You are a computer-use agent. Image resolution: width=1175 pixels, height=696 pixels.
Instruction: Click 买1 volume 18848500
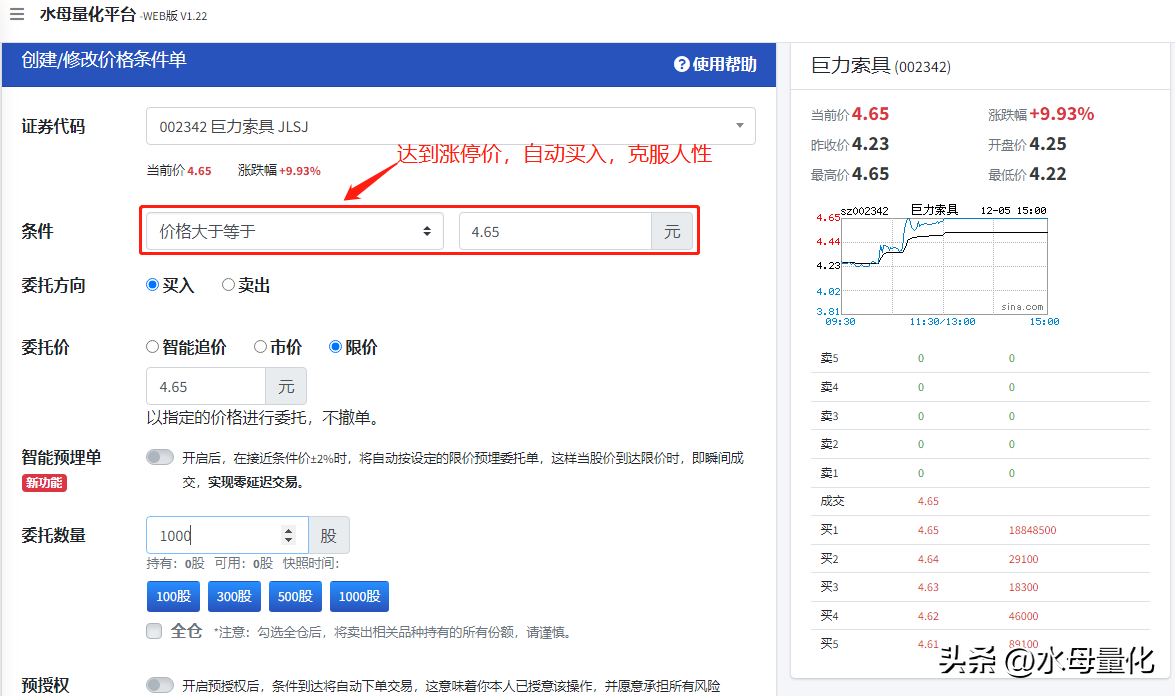coord(1032,530)
